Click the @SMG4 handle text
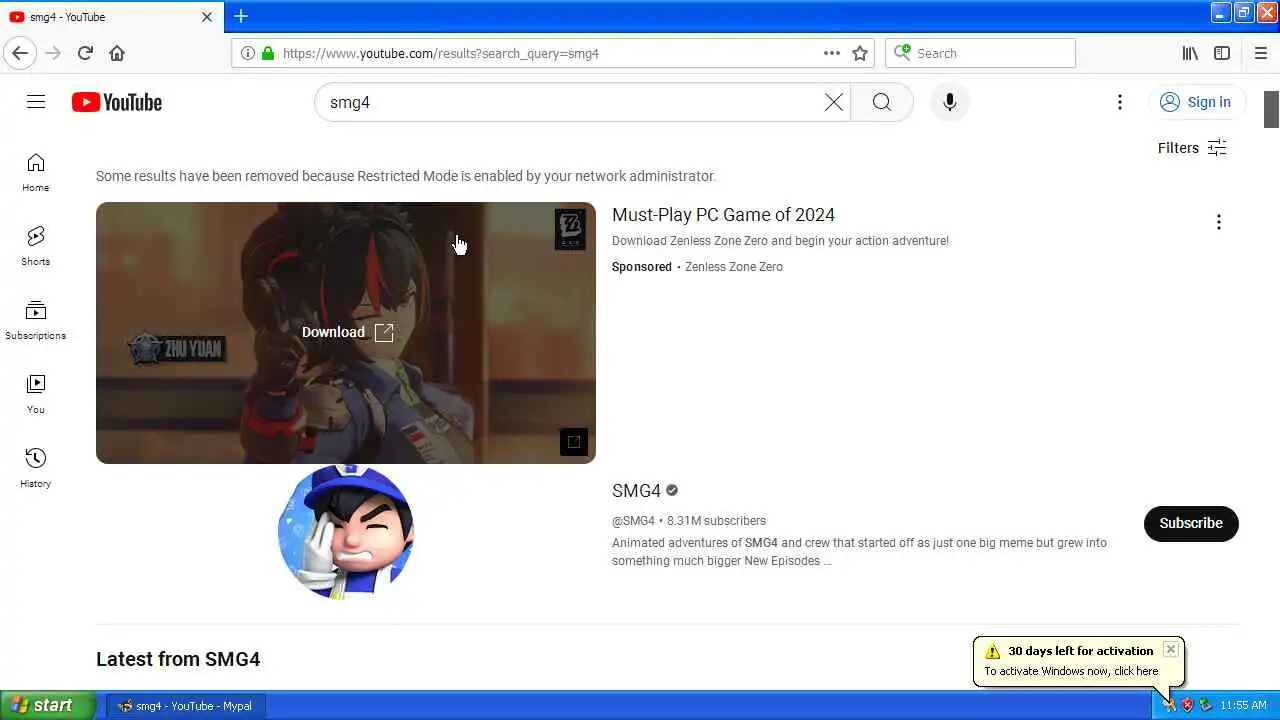Screen dimensions: 1280x720 pyautogui.click(x=633, y=521)
